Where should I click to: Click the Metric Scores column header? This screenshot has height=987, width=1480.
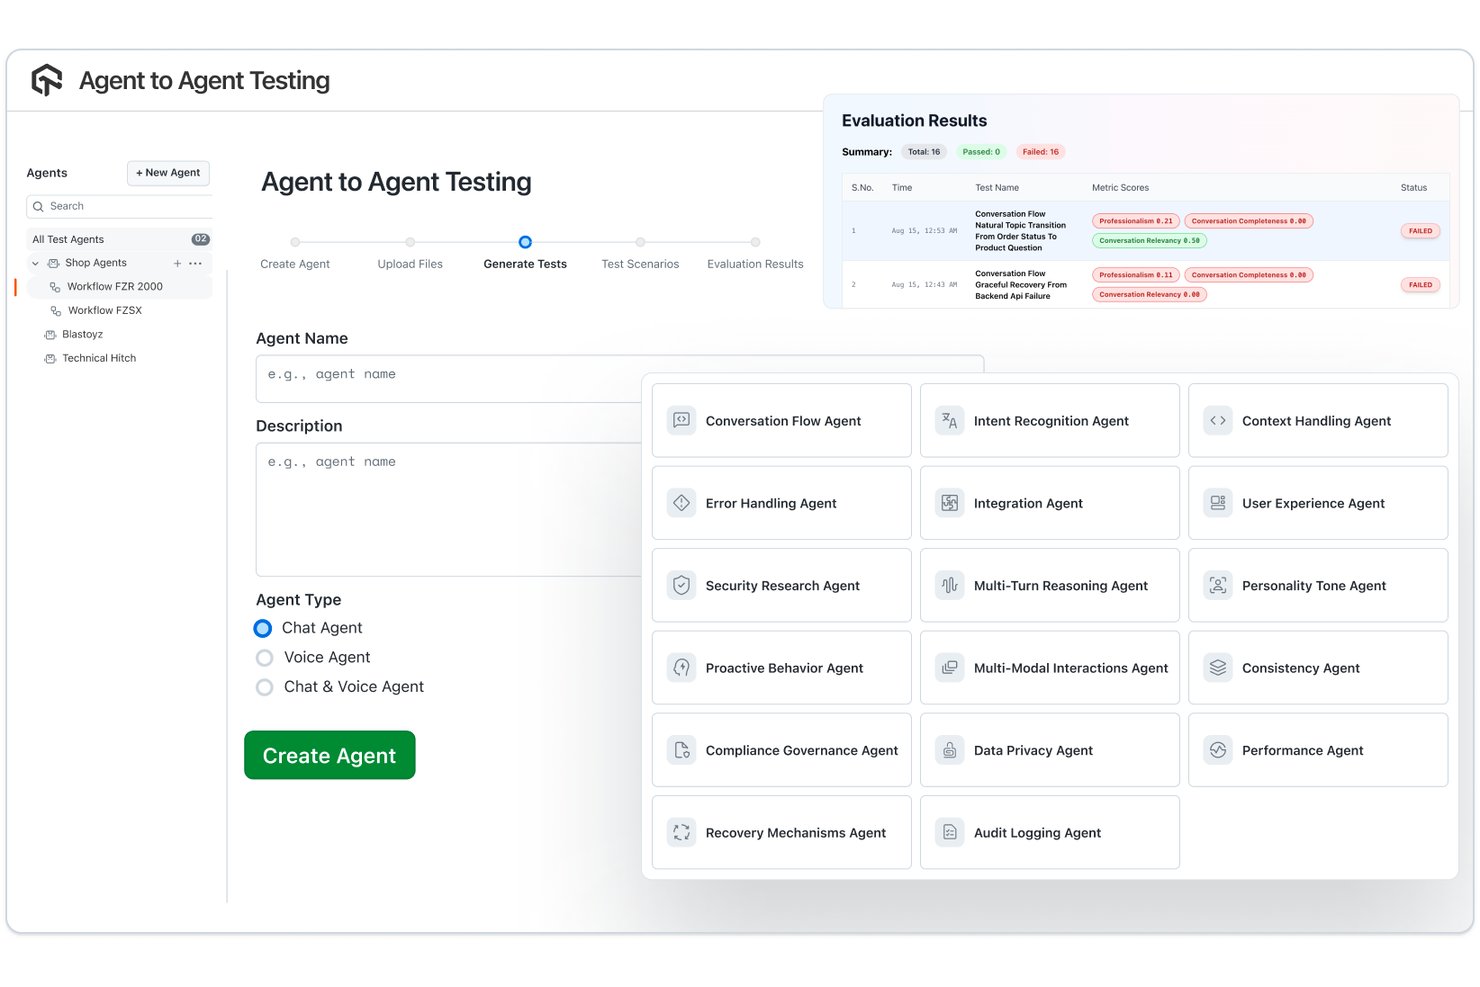pos(1120,188)
